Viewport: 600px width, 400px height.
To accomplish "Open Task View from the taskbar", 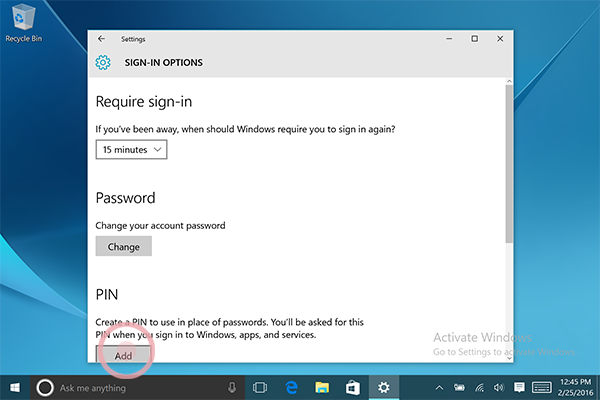I will tap(260, 388).
